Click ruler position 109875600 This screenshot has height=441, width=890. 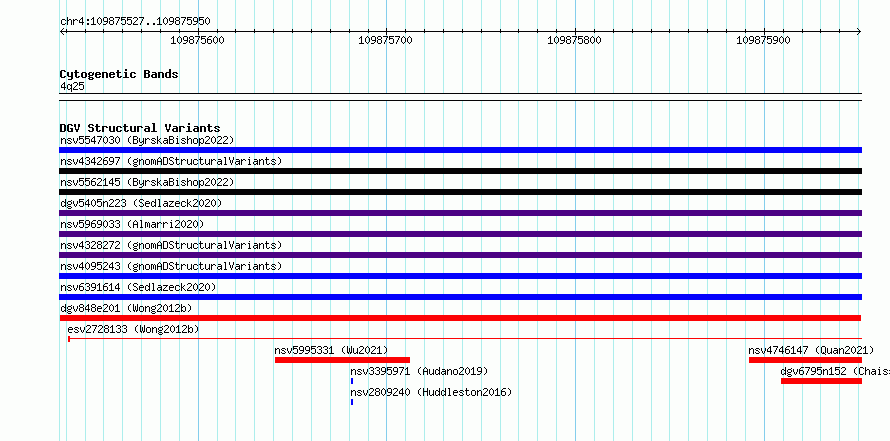tap(198, 40)
